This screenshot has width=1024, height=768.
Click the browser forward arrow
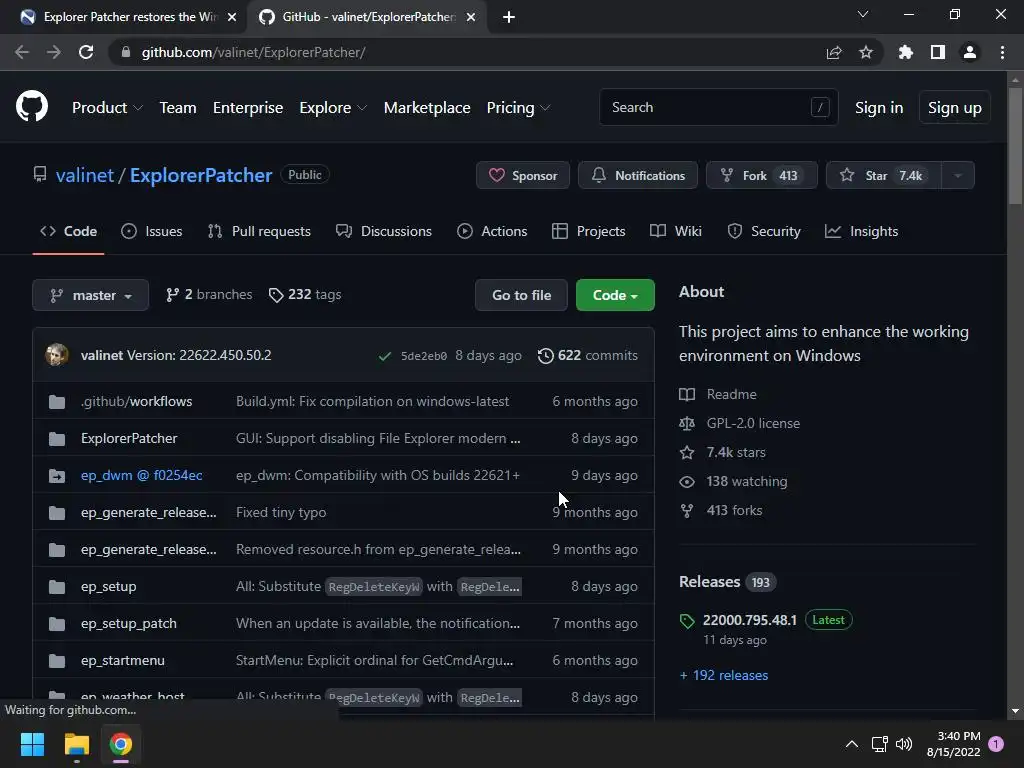pyautogui.click(x=54, y=52)
